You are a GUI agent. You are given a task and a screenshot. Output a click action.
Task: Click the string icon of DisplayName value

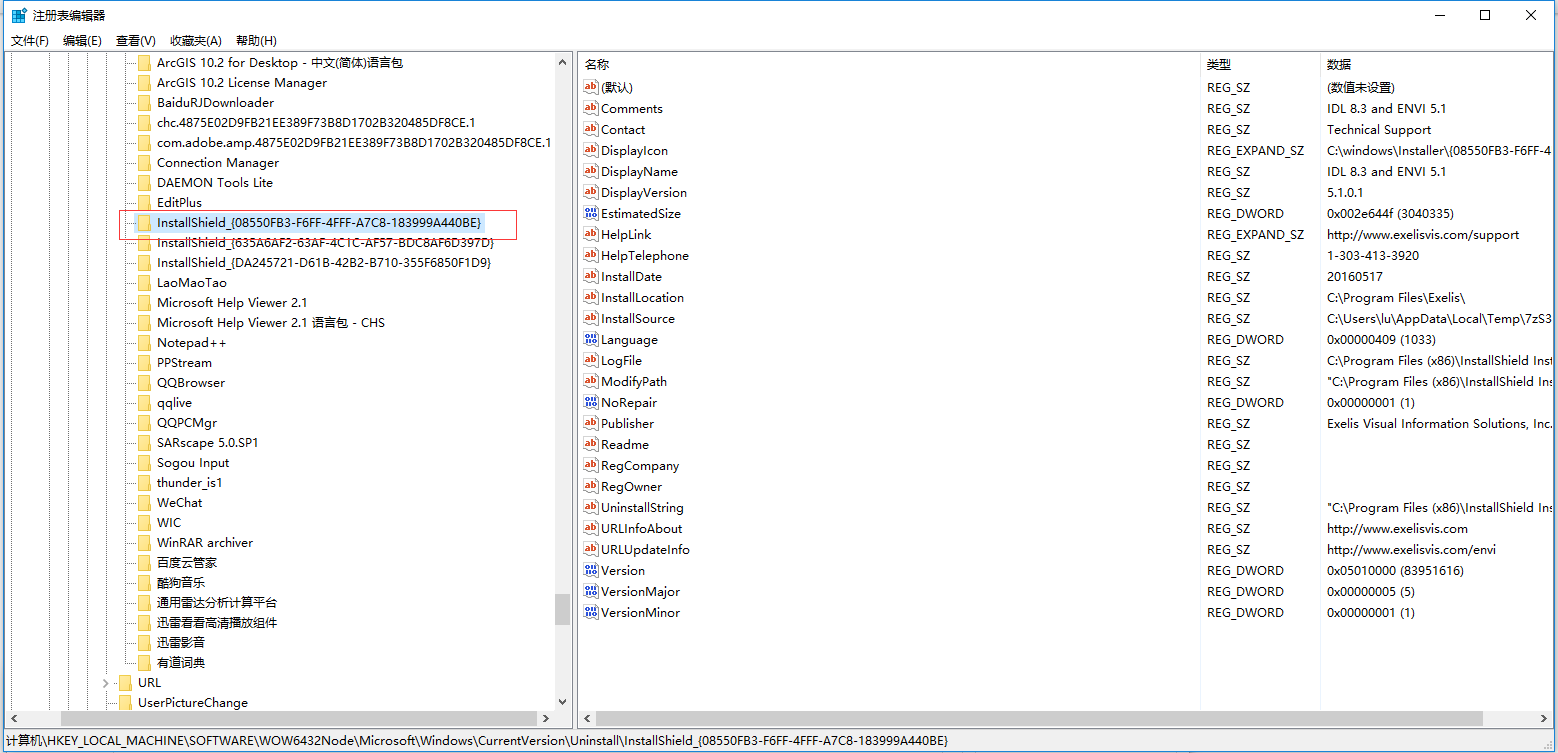[x=590, y=171]
